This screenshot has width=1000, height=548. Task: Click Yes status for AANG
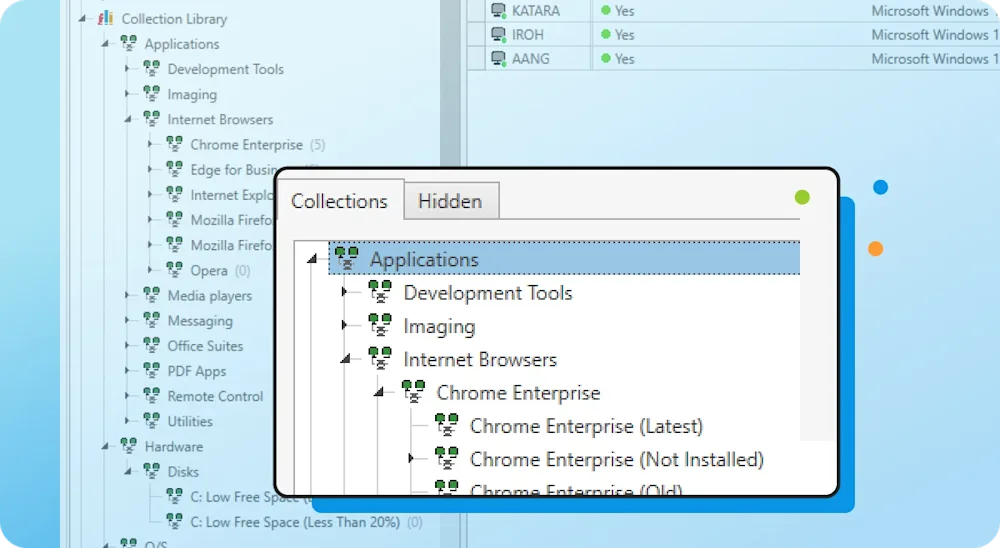(x=618, y=59)
